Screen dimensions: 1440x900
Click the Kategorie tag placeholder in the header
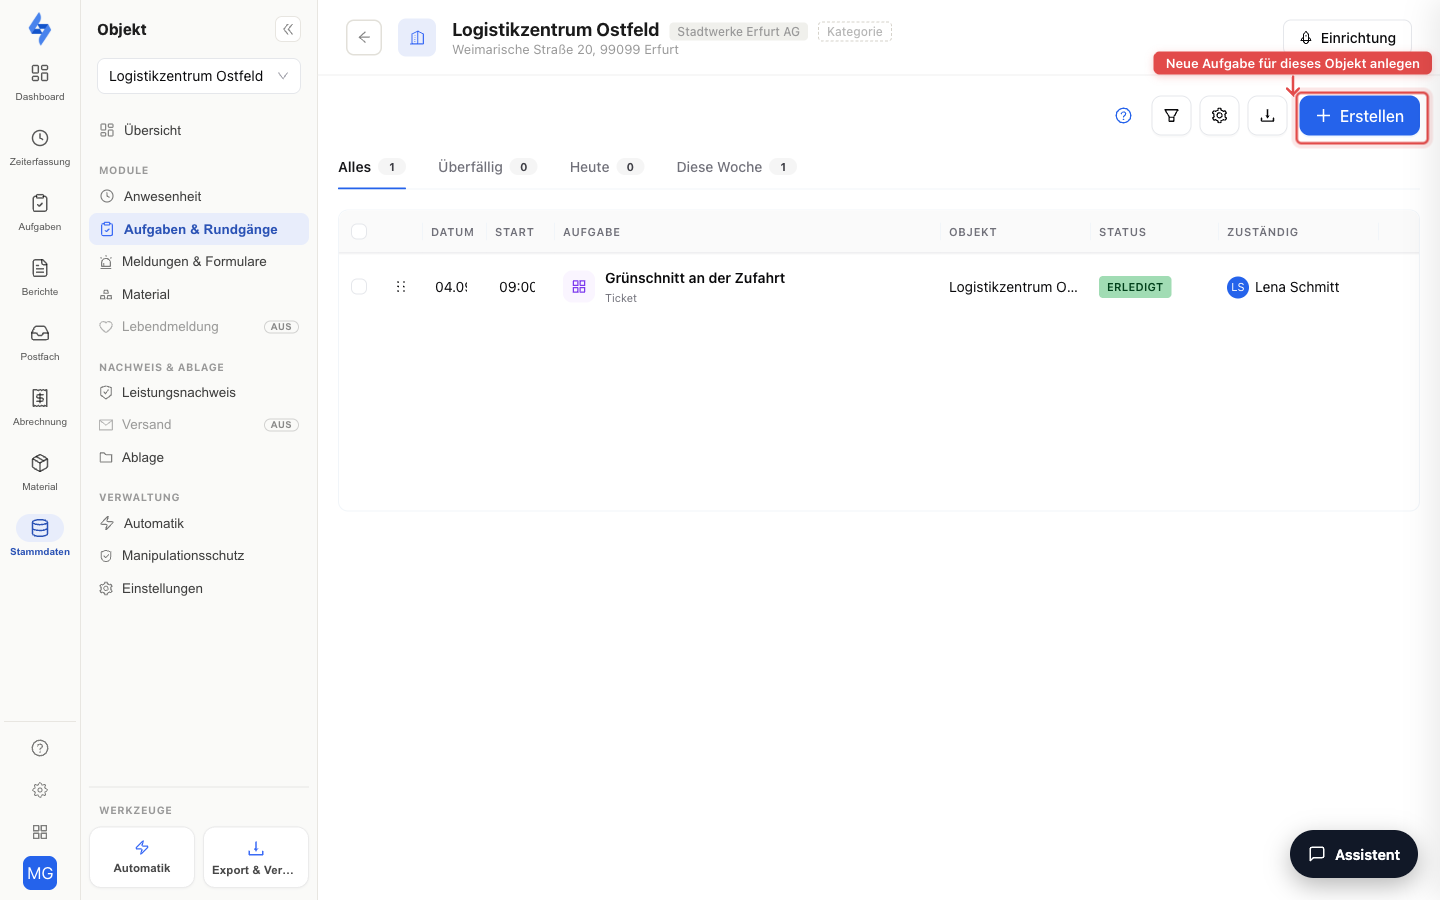[855, 32]
